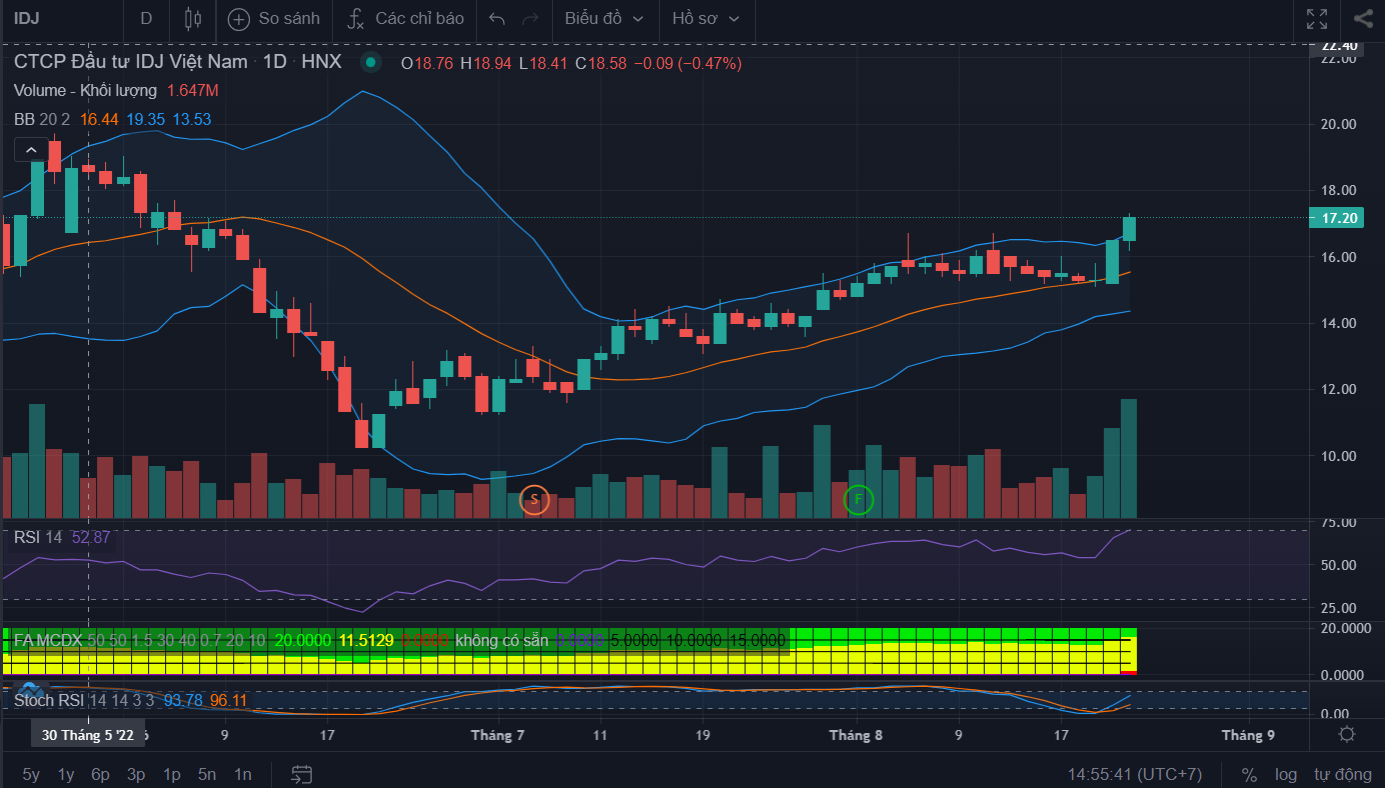The image size is (1385, 788).
Task: Redo the chart action
Action: pyautogui.click(x=530, y=18)
